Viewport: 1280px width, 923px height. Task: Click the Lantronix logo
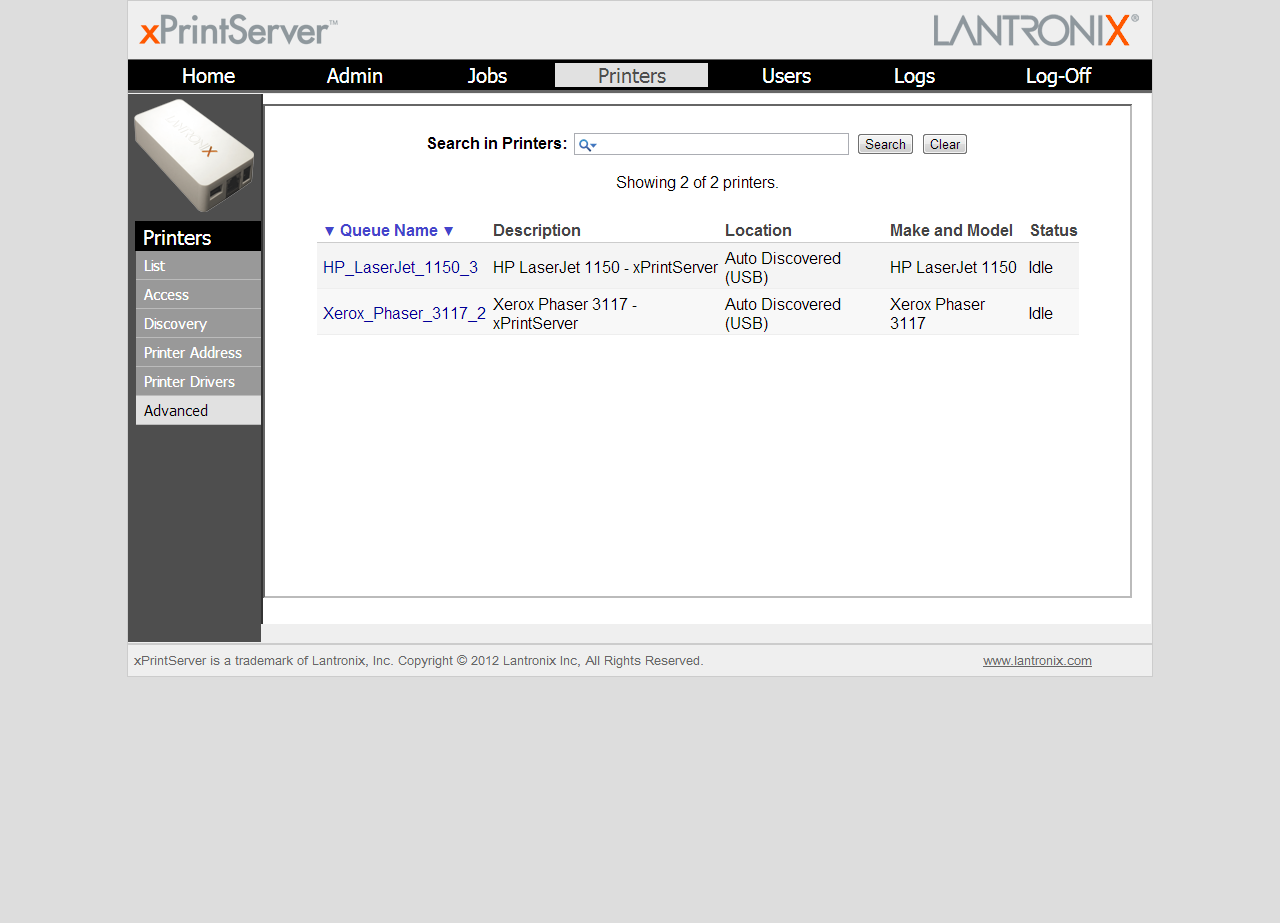point(1036,30)
